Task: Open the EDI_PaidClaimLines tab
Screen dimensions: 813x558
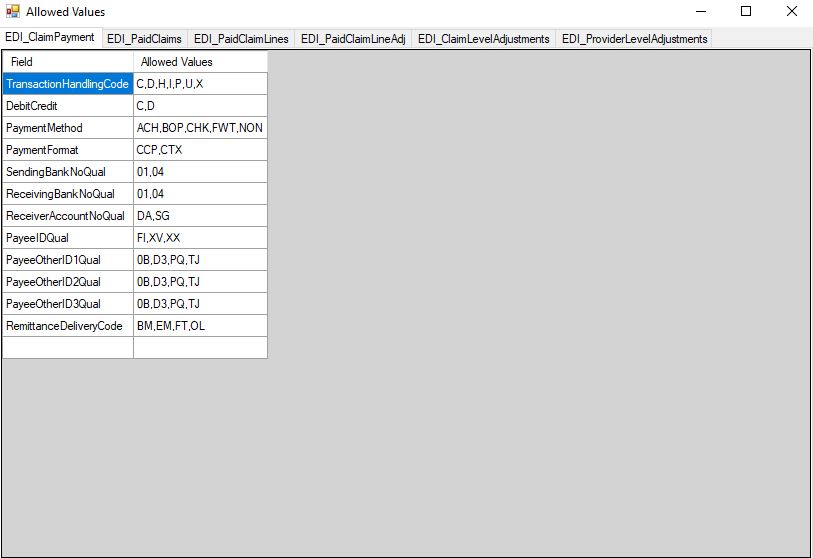Action: [x=241, y=39]
